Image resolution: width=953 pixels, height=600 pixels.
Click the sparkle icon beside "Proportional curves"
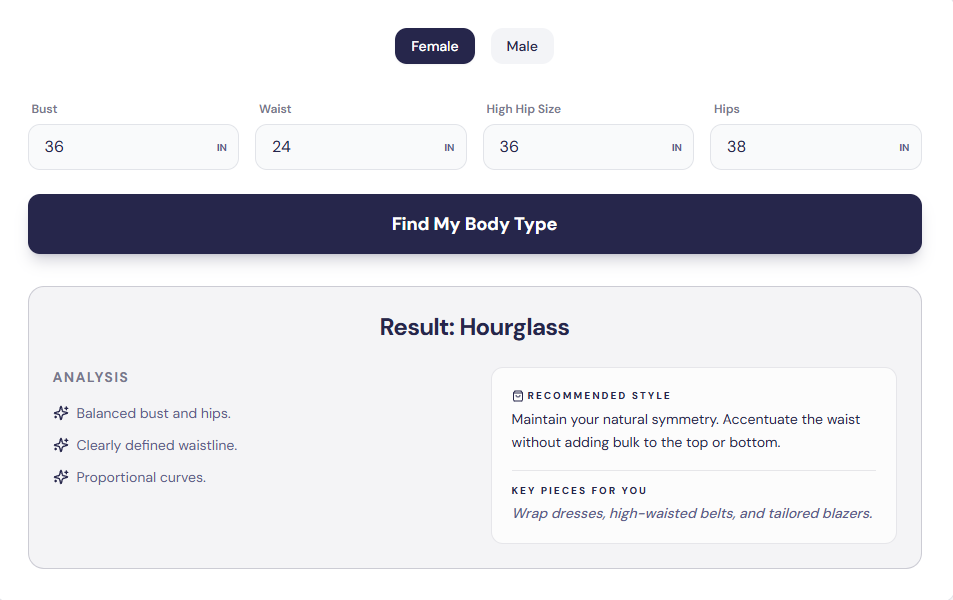point(62,476)
